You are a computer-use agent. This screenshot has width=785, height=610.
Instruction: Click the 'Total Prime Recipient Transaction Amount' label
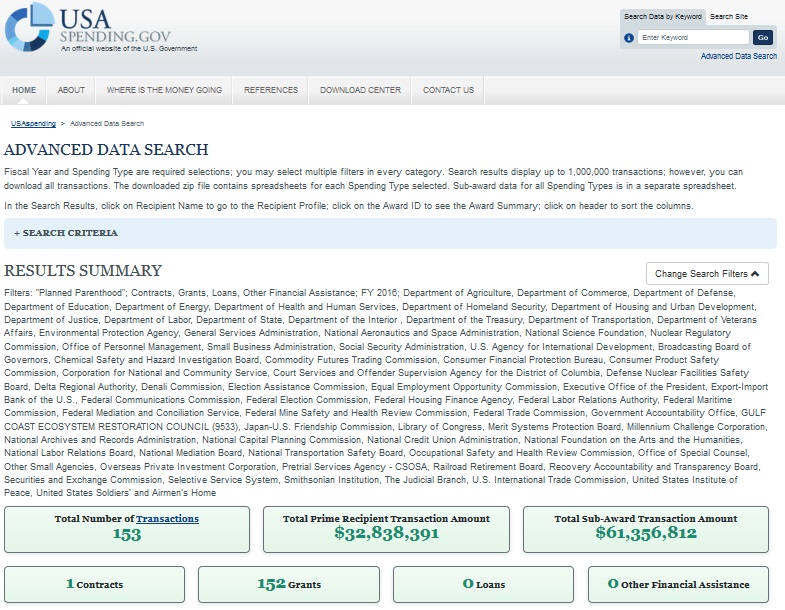pos(386,519)
